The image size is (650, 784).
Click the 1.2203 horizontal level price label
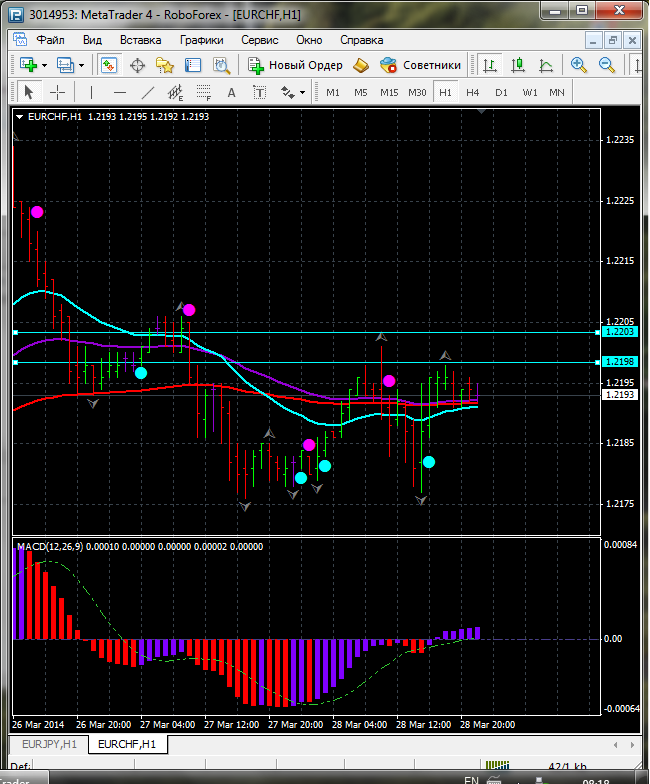[619, 331]
